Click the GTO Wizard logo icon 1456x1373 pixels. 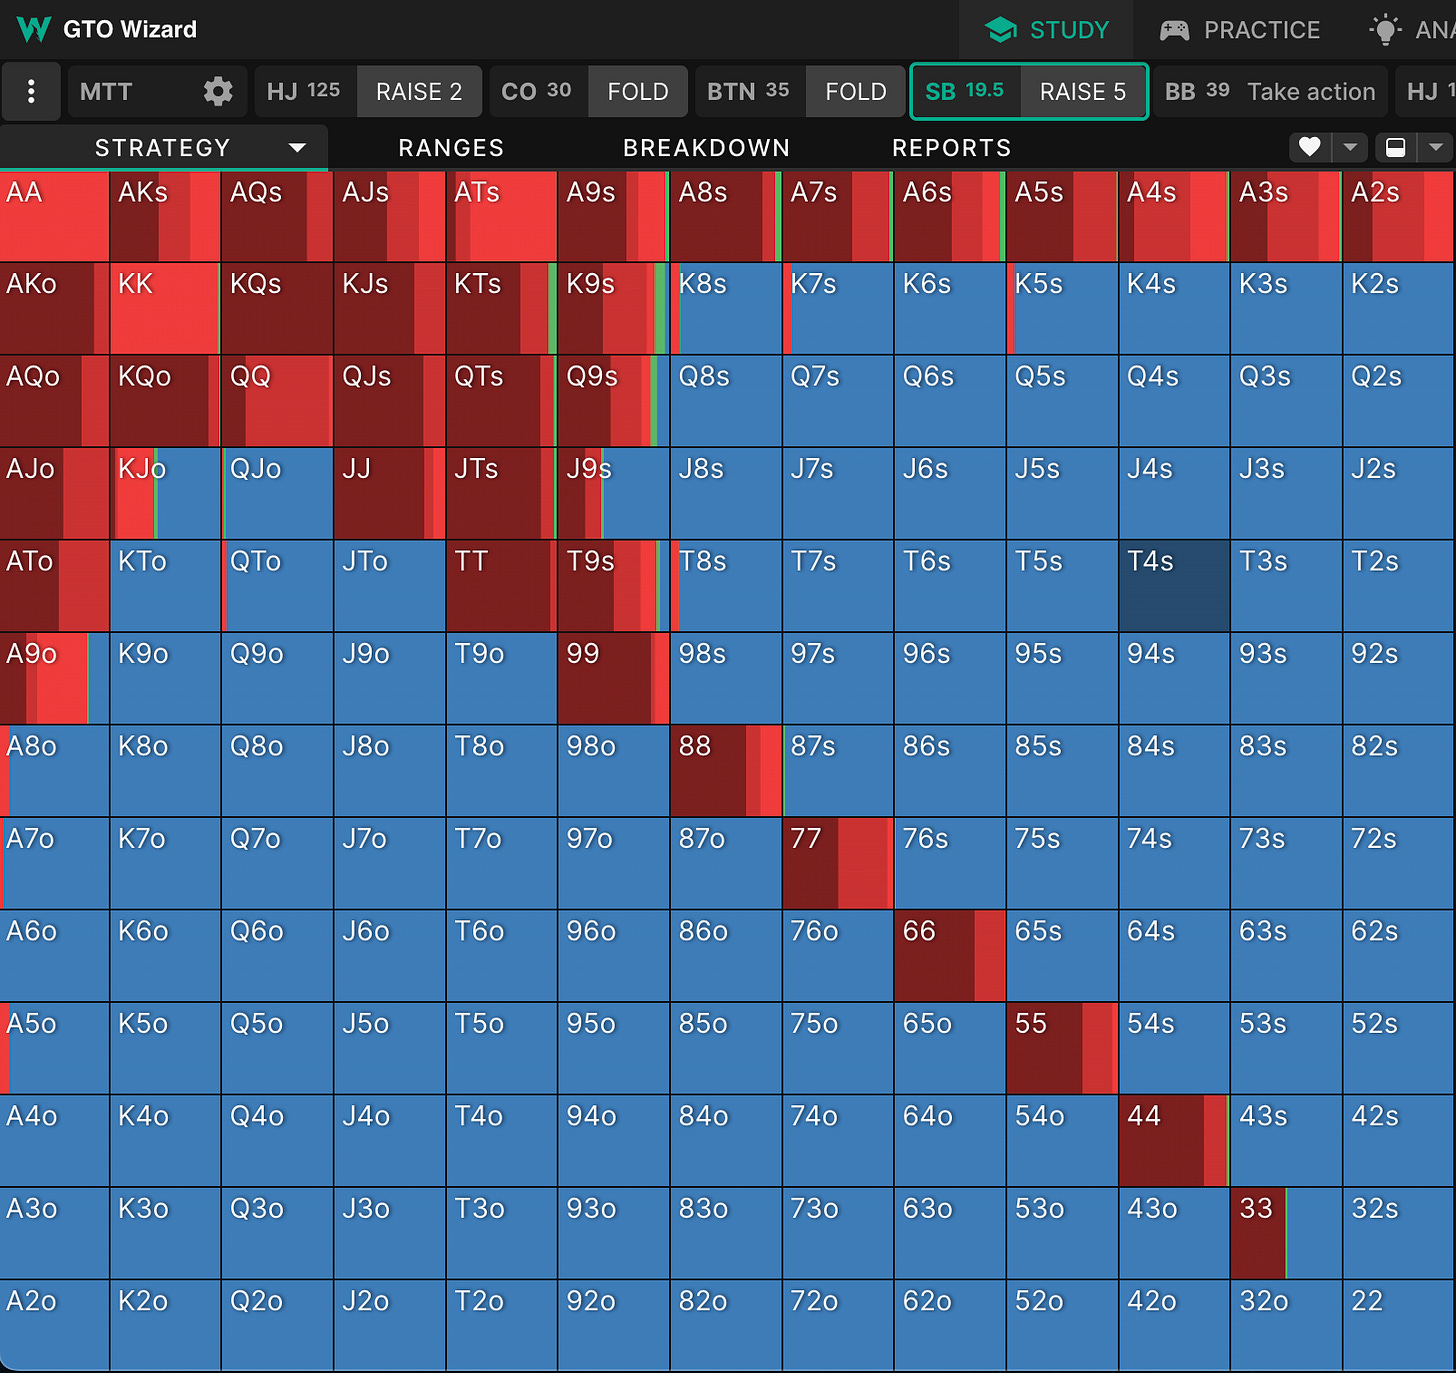[x=33, y=29]
